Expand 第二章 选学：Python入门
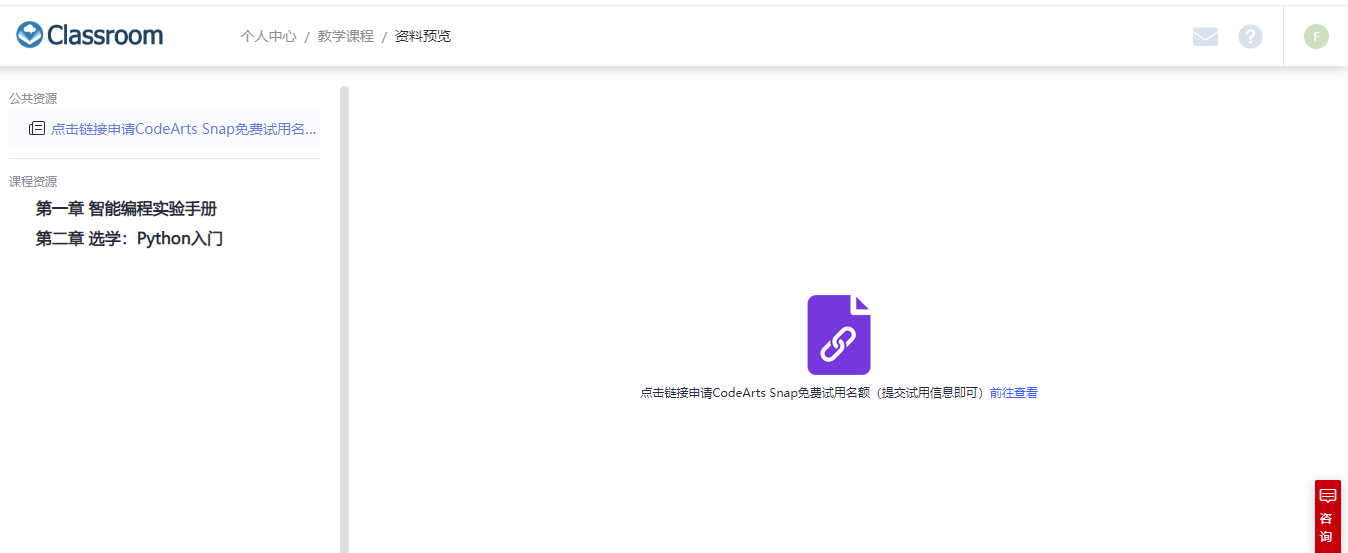This screenshot has height=553, width=1348. [129, 239]
